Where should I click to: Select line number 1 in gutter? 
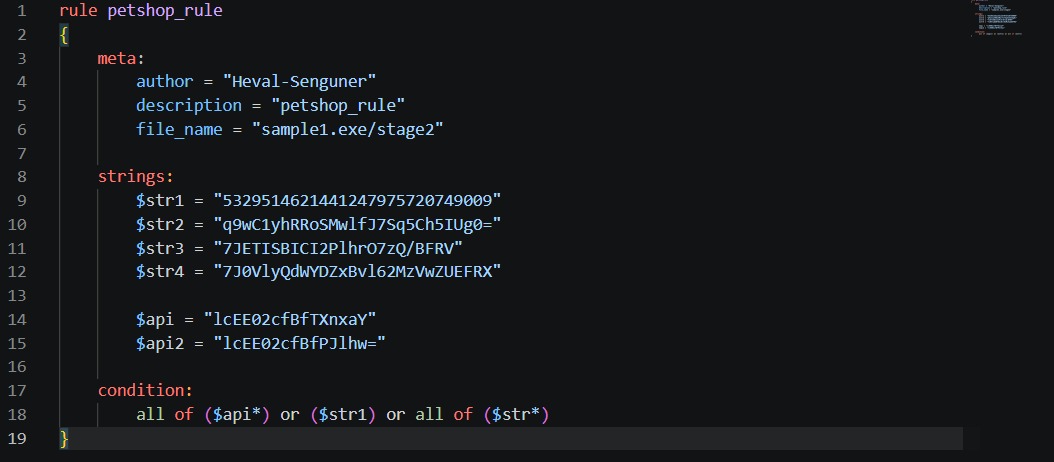tap(22, 11)
